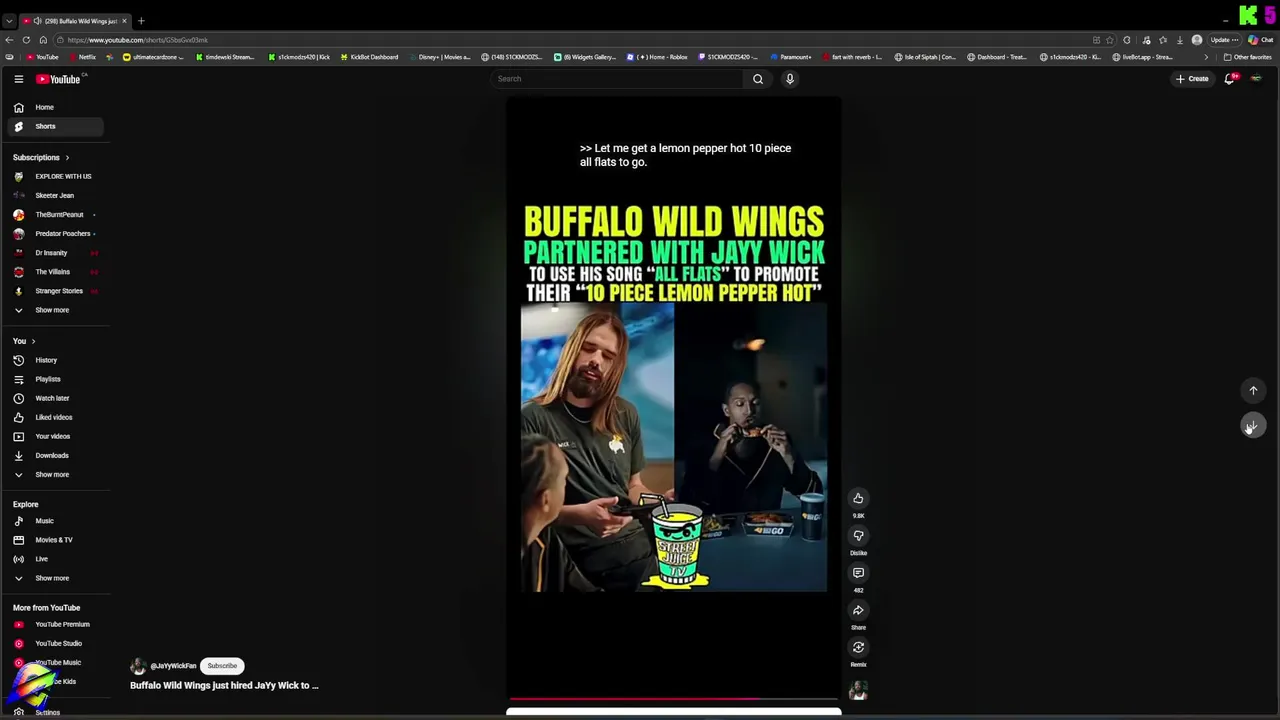The image size is (1280, 720).
Task: Open the @JaYyWickFan channel name
Action: 173,666
